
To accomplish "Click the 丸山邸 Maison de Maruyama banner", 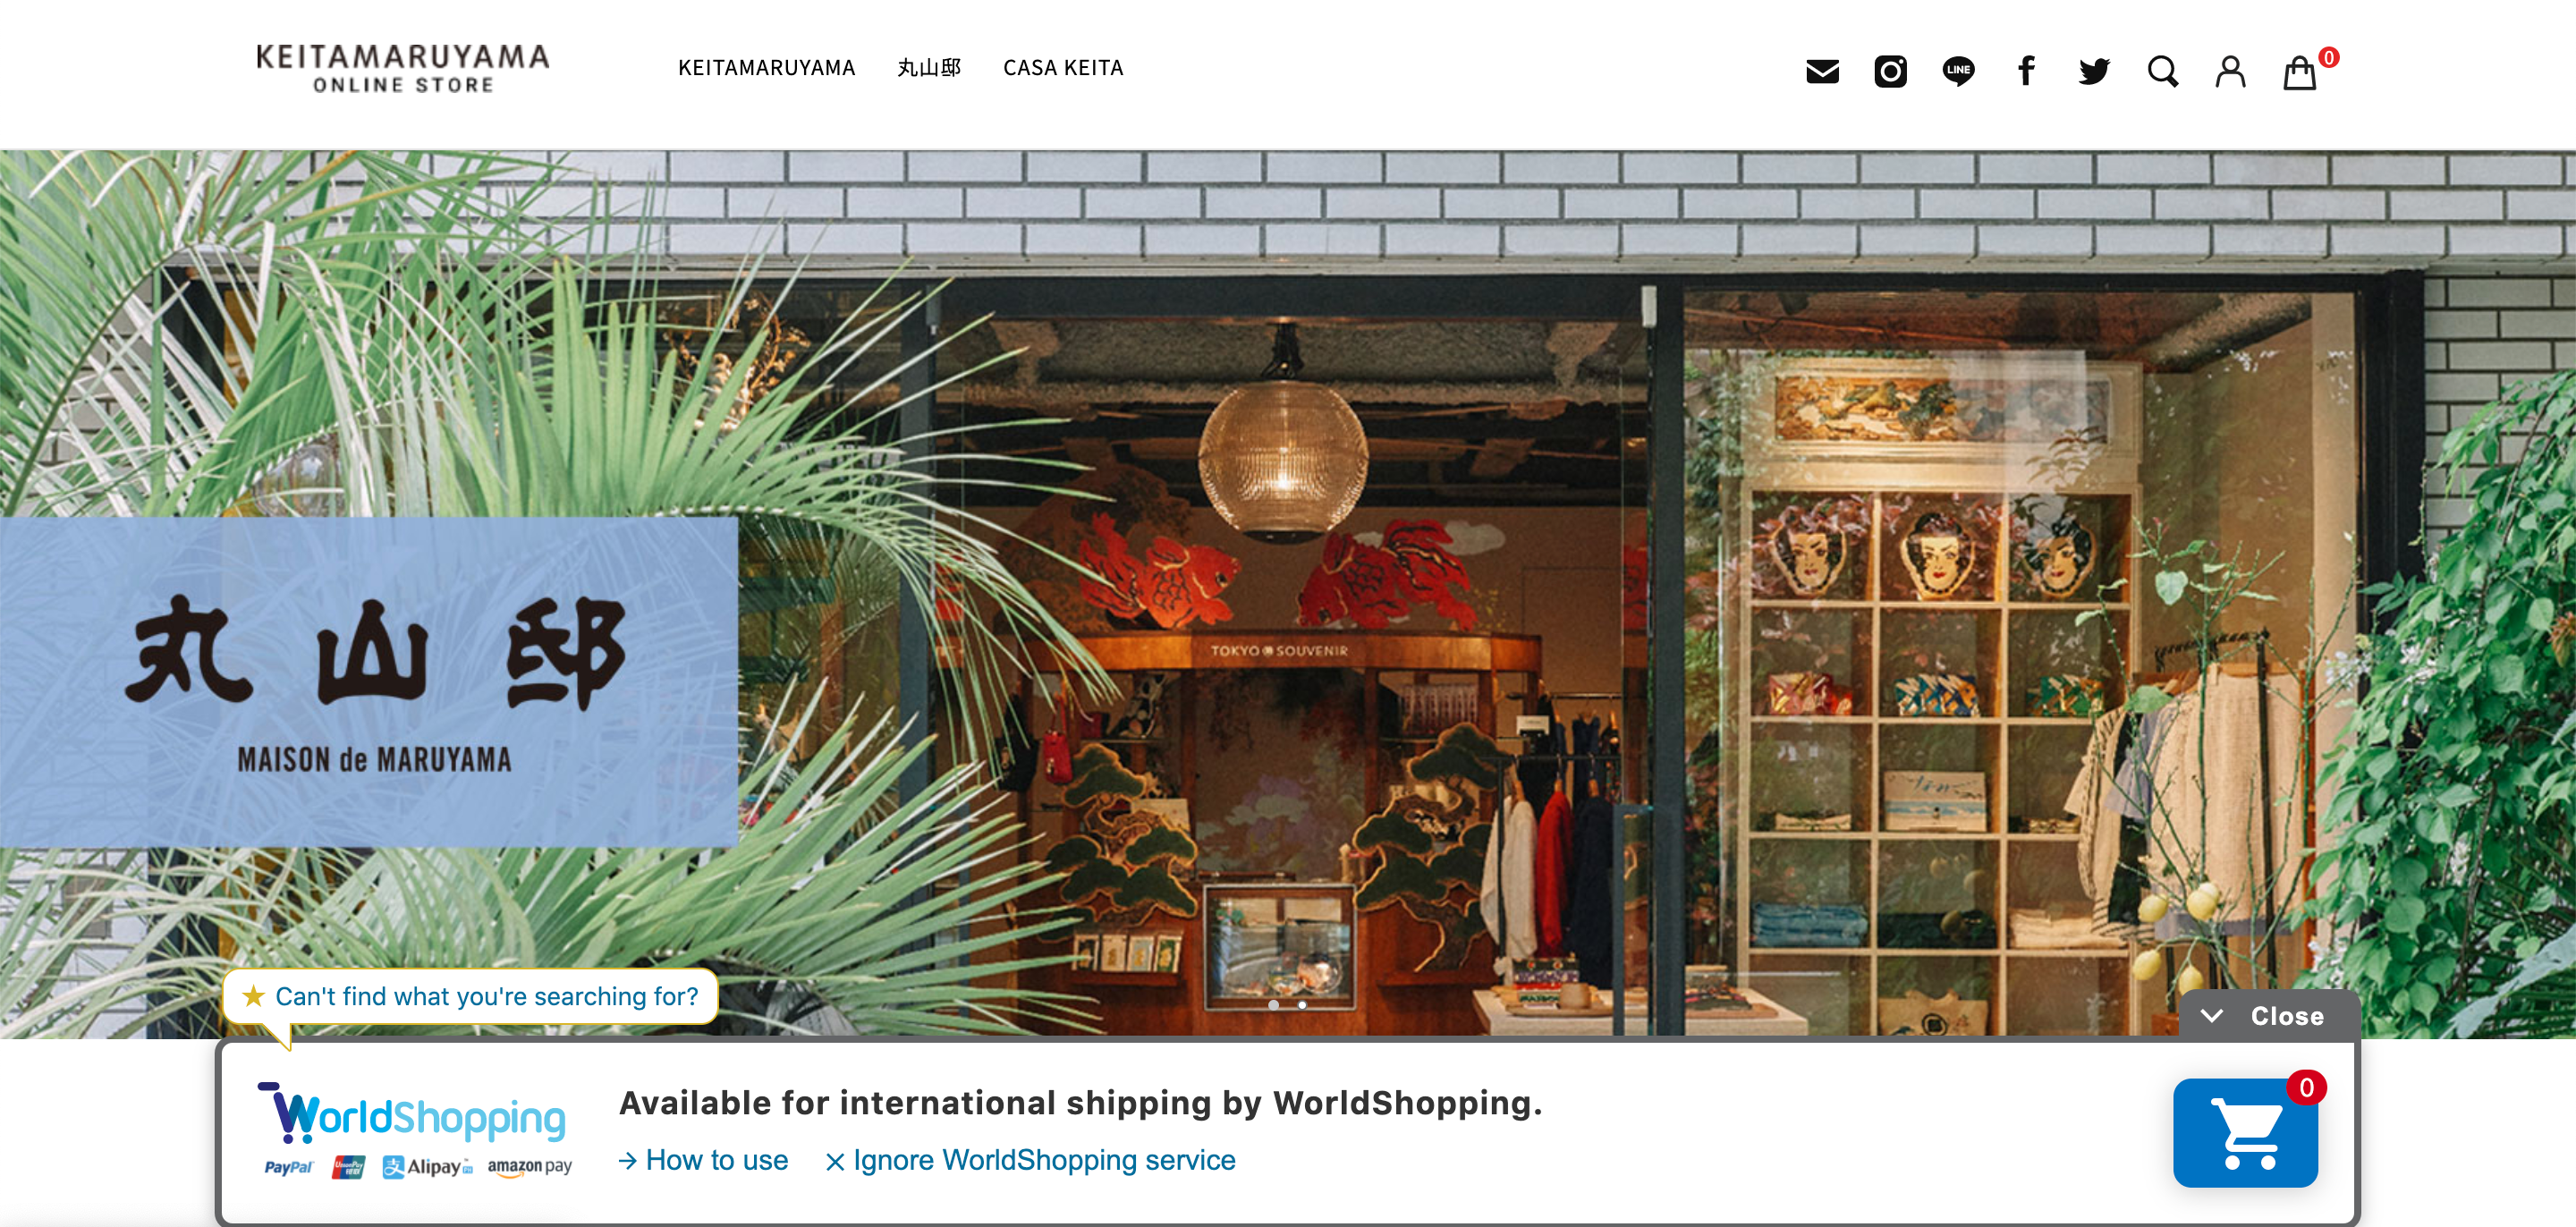I will point(369,682).
